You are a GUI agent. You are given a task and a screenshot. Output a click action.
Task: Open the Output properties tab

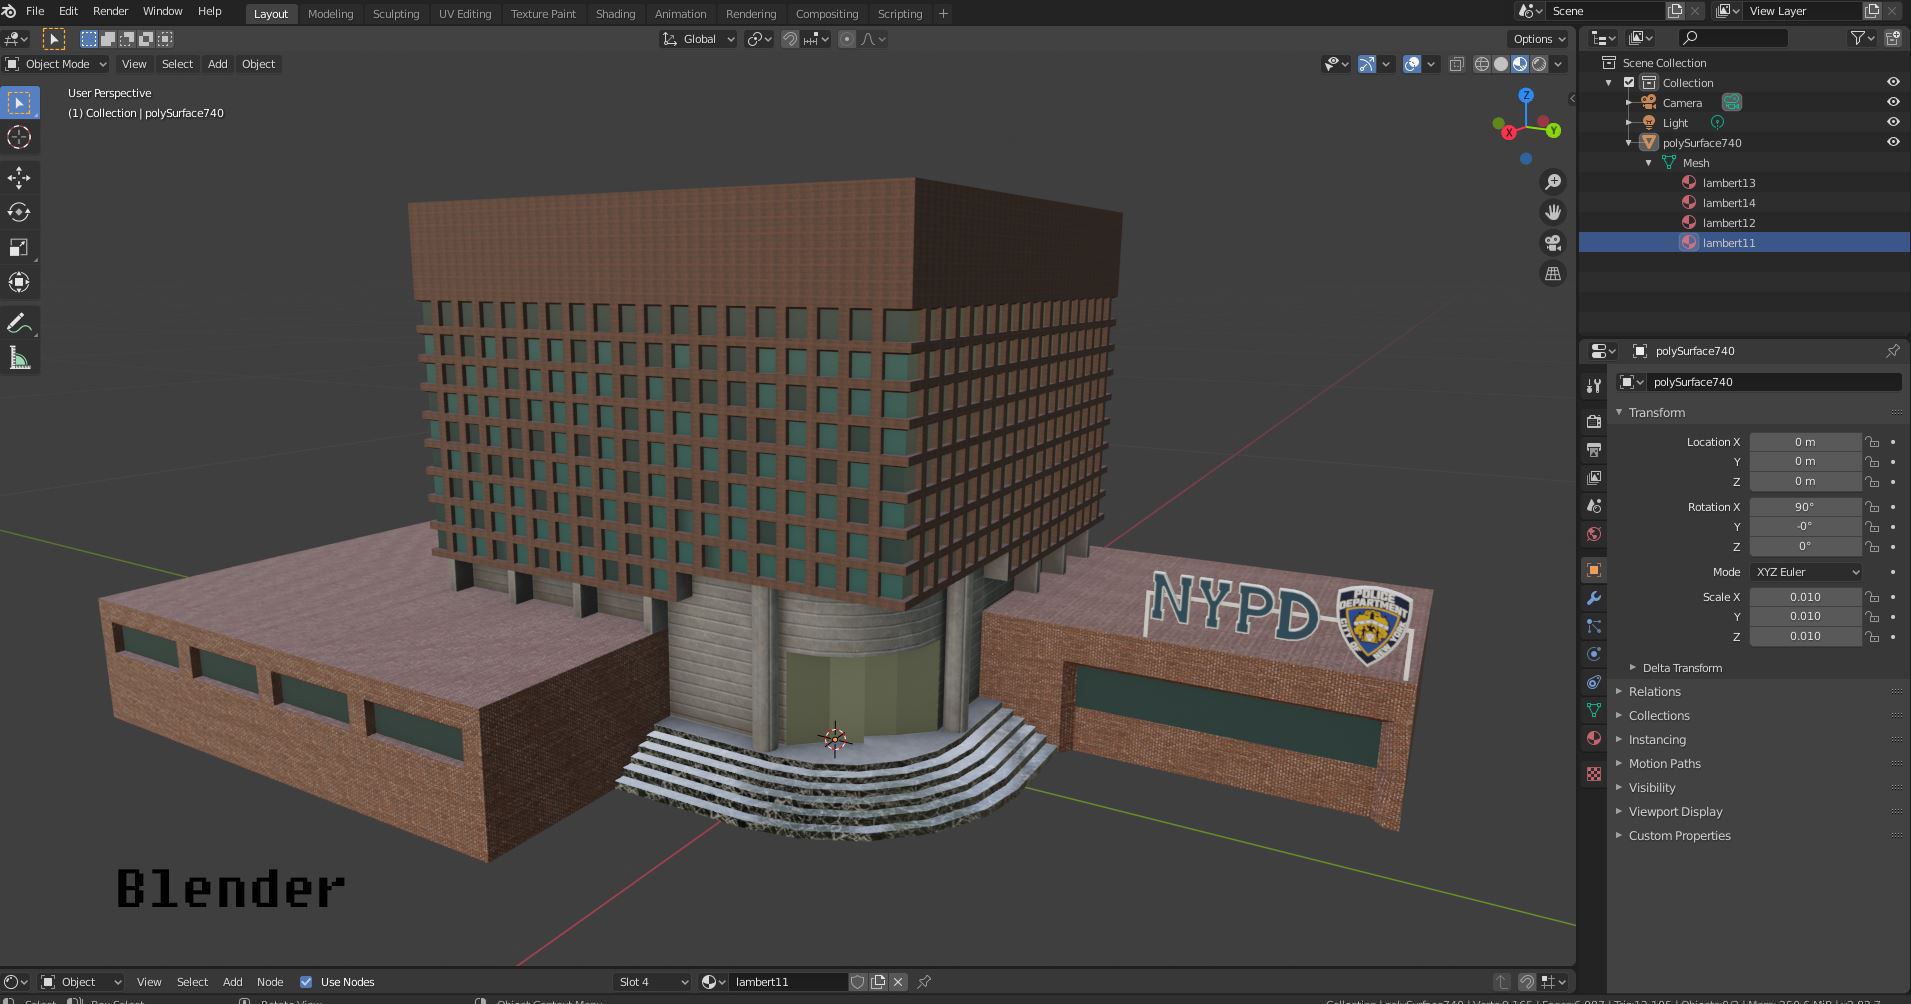pos(1594,450)
